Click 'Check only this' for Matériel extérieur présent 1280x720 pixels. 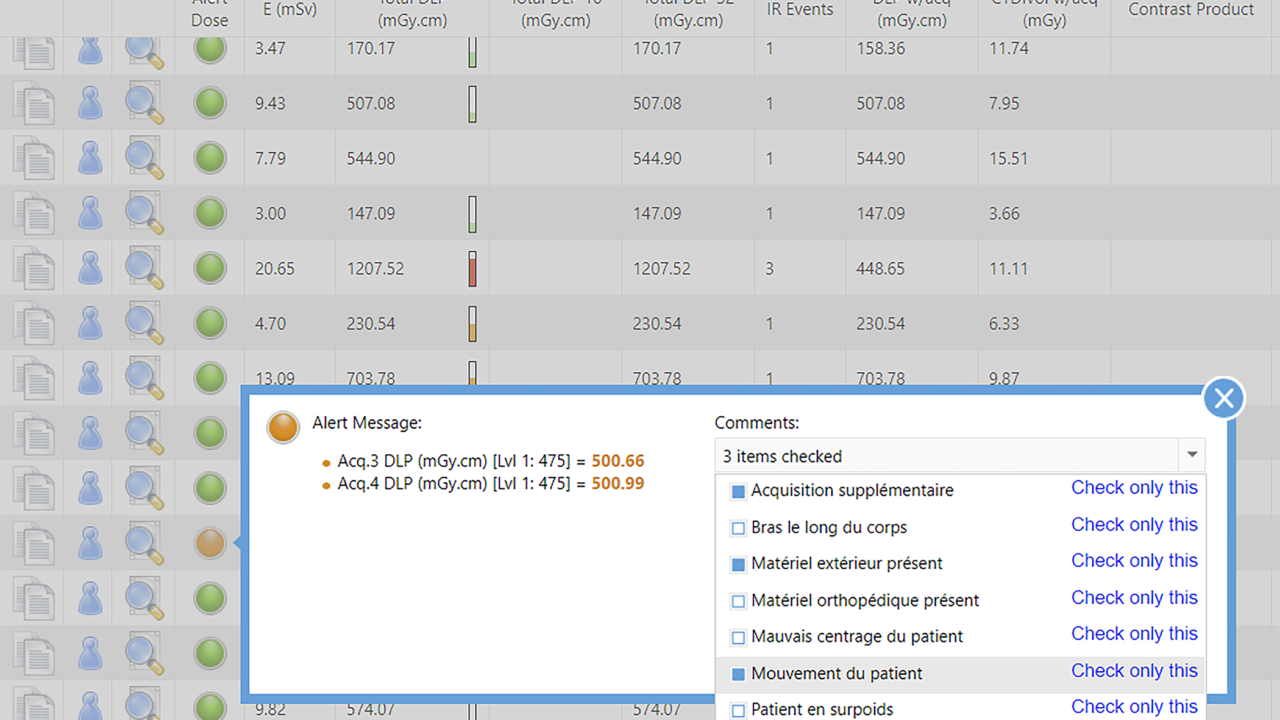pos(1134,561)
